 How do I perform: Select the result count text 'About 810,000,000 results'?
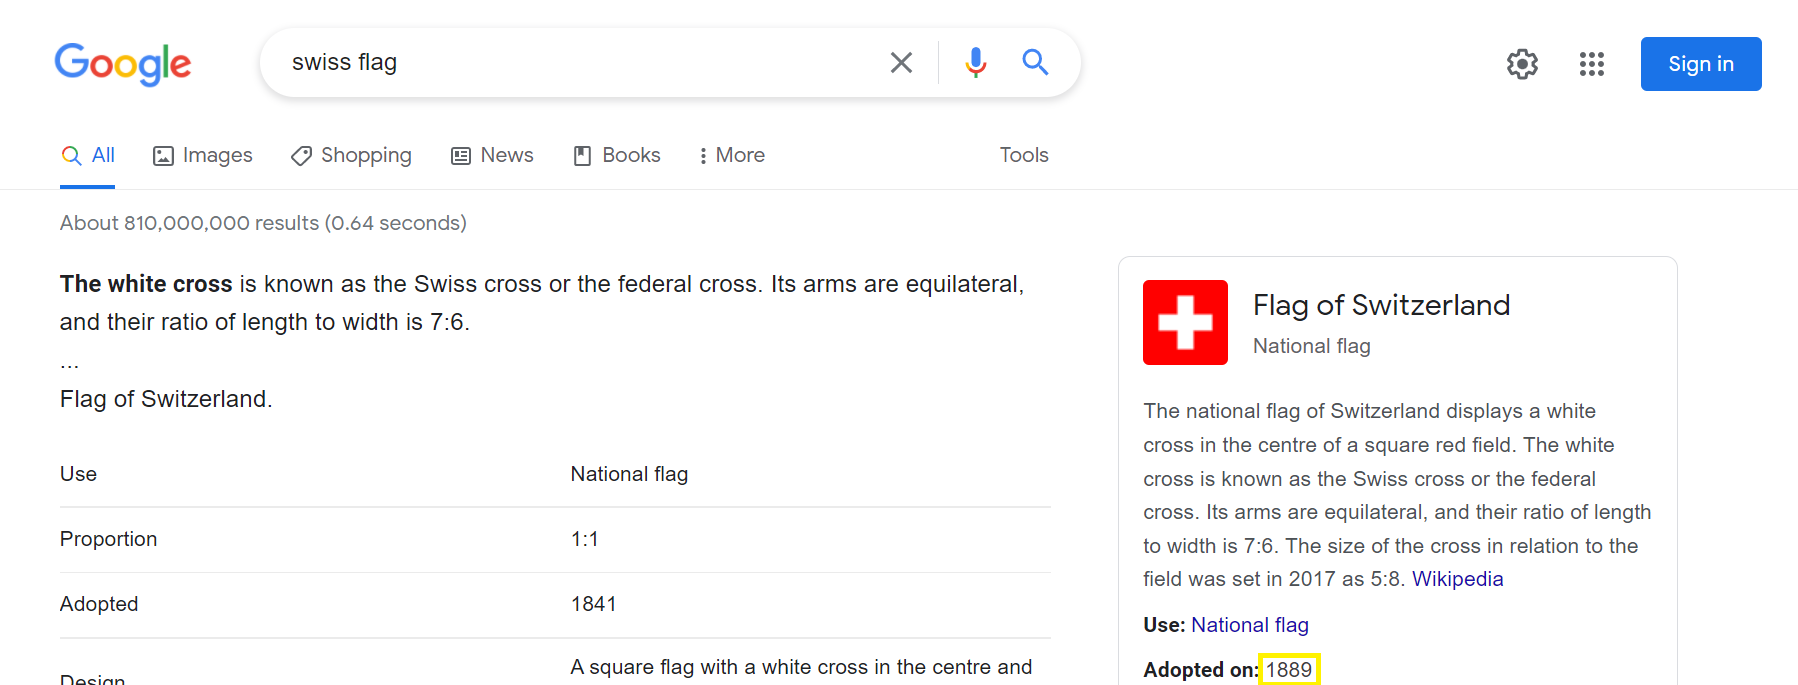tap(189, 223)
